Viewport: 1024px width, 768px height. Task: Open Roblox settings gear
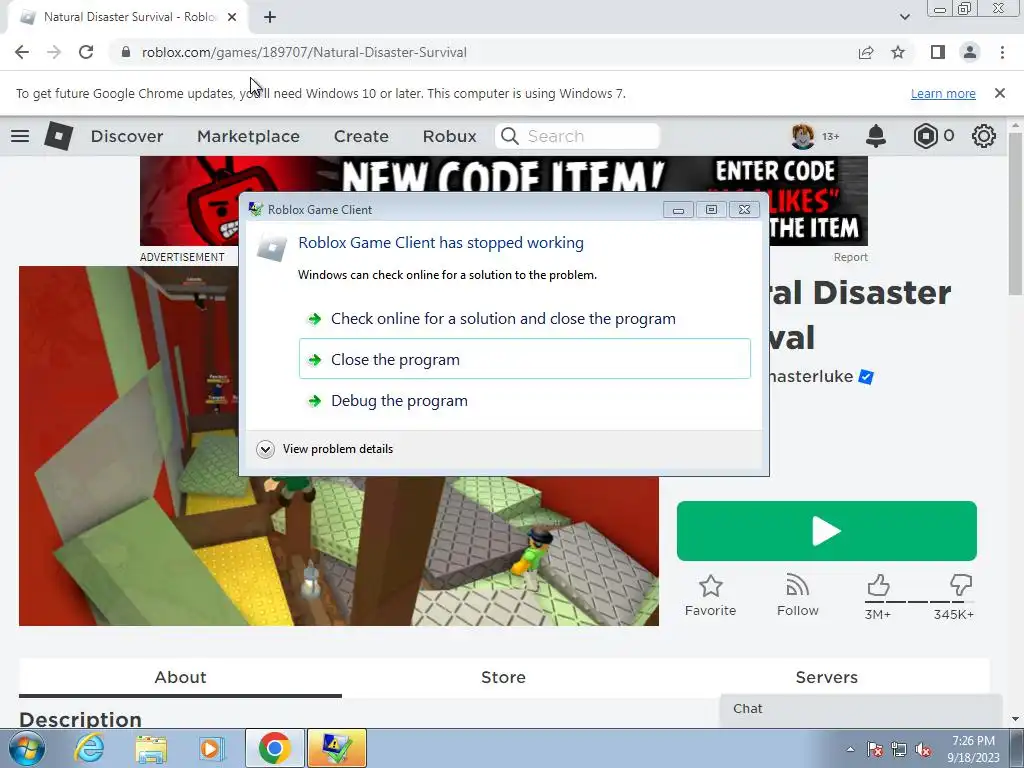point(984,136)
